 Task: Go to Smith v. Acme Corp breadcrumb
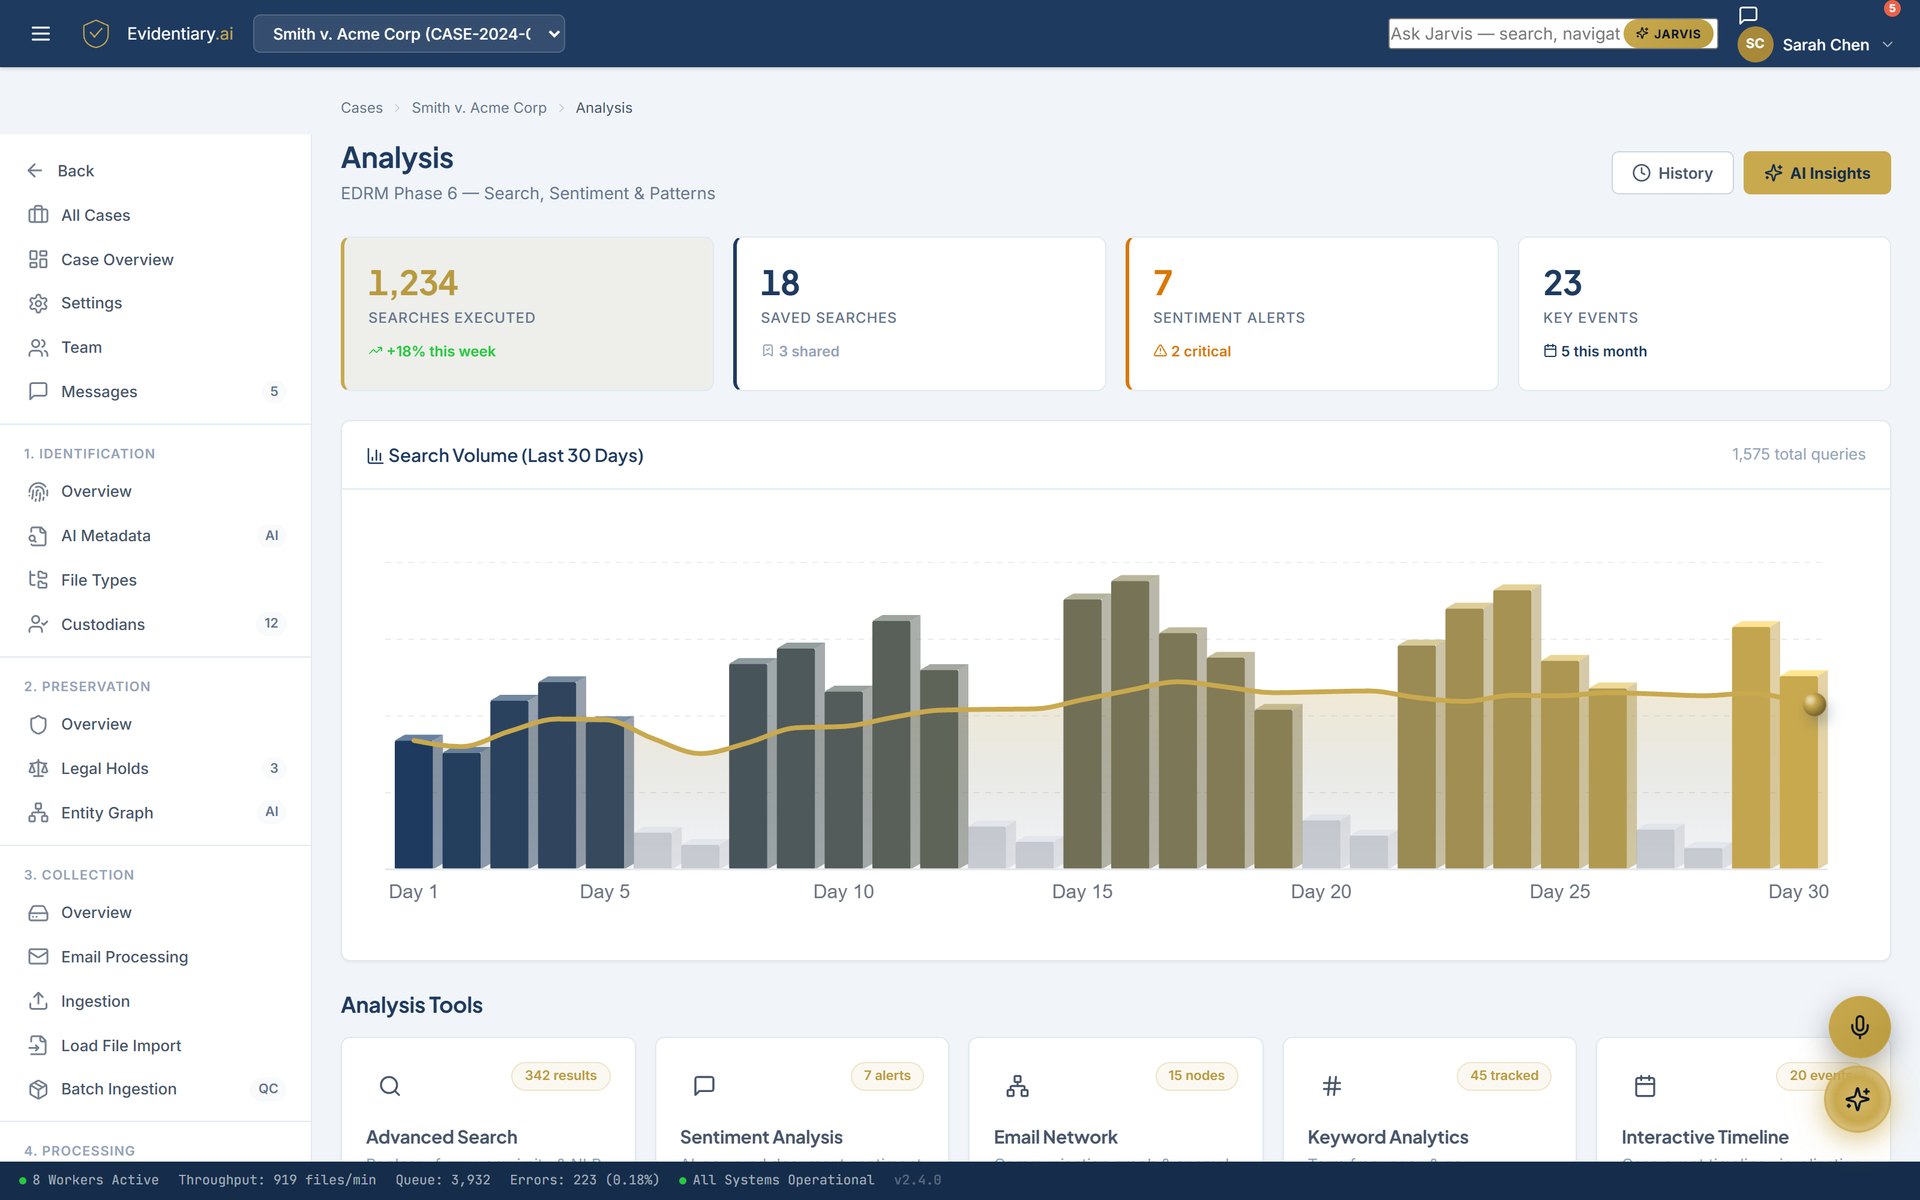coord(479,108)
